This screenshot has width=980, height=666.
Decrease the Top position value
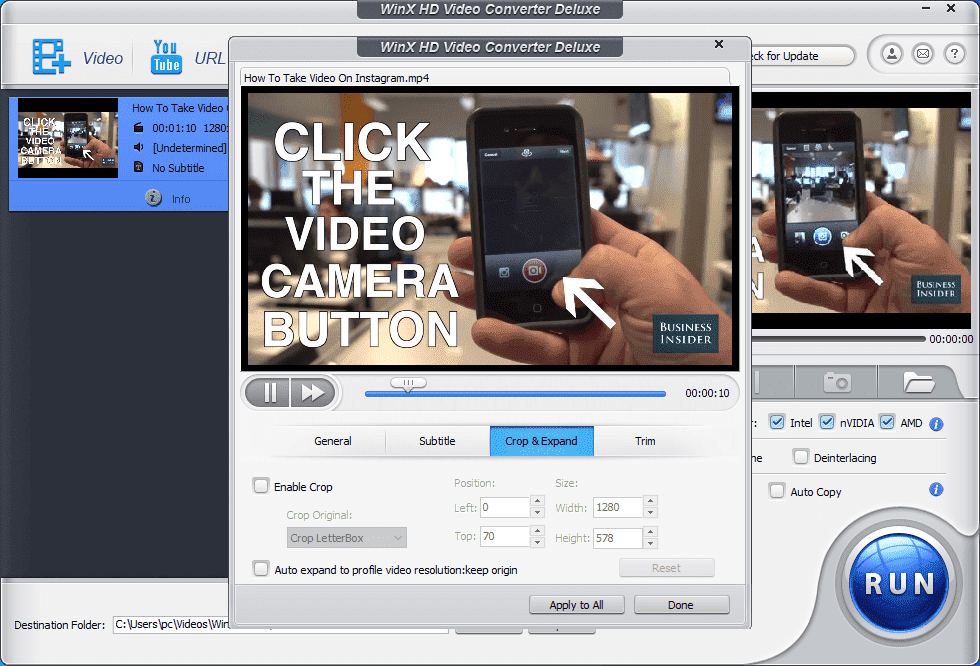[538, 542]
